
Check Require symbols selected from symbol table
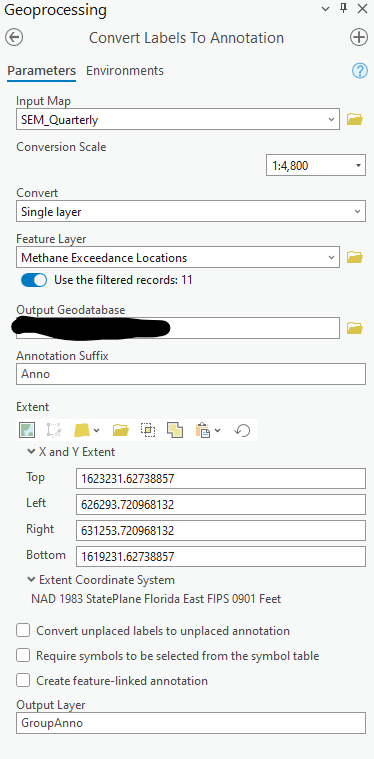pyautogui.click(x=23, y=656)
